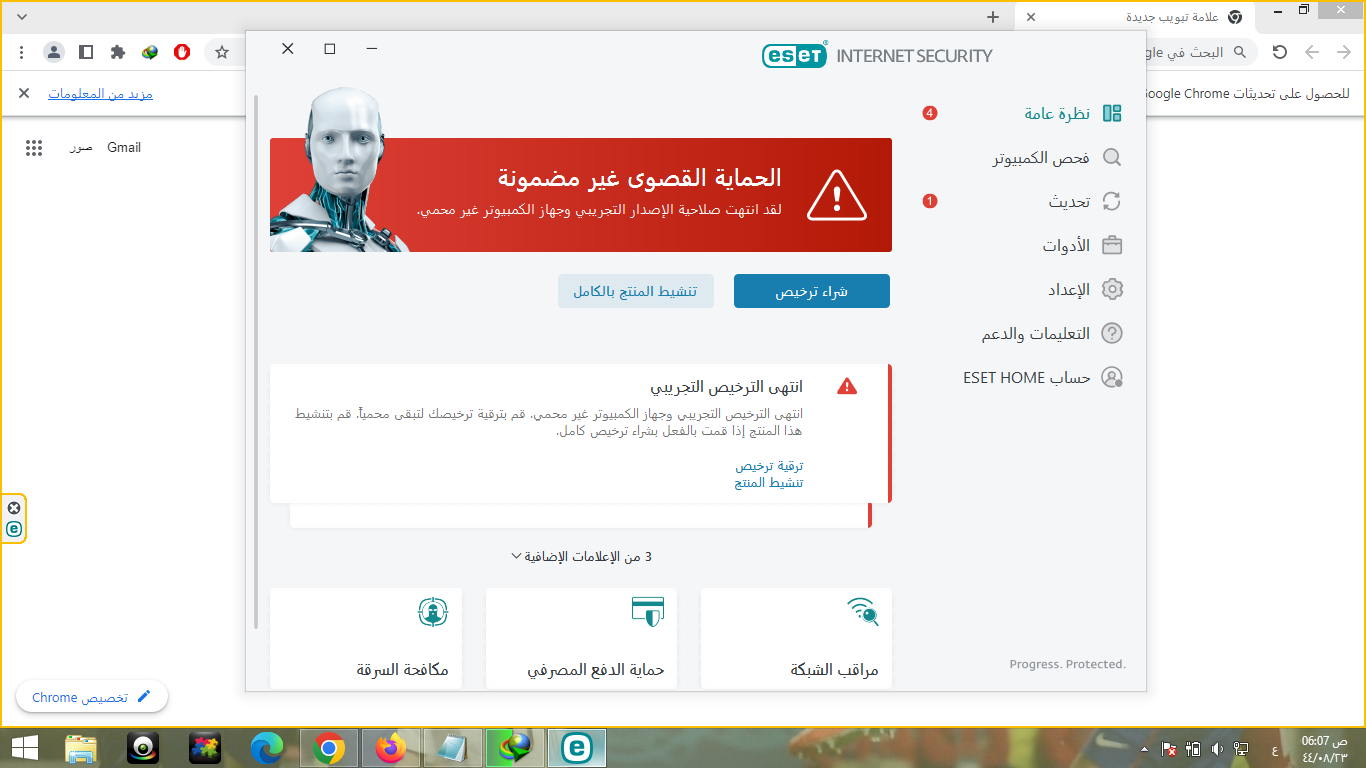Click Images (صور) link on Chrome page

click(81, 147)
